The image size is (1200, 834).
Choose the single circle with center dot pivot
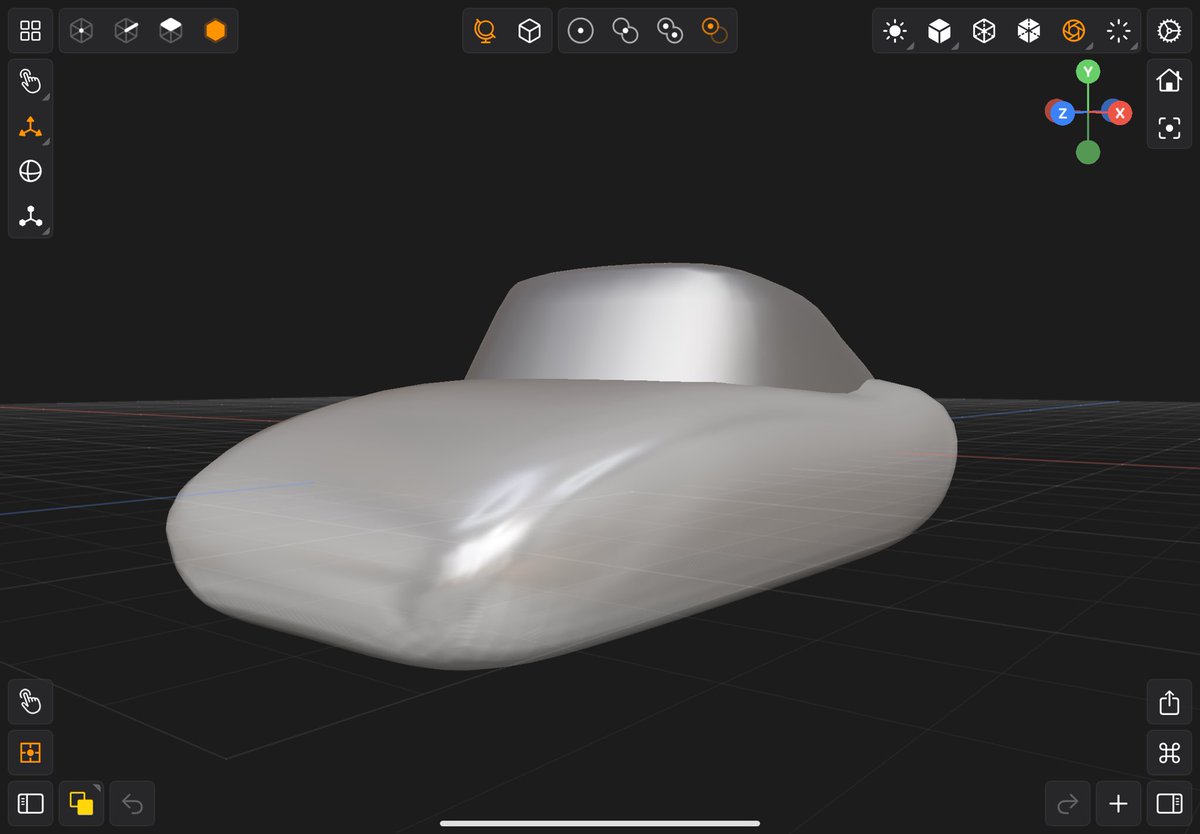point(581,31)
